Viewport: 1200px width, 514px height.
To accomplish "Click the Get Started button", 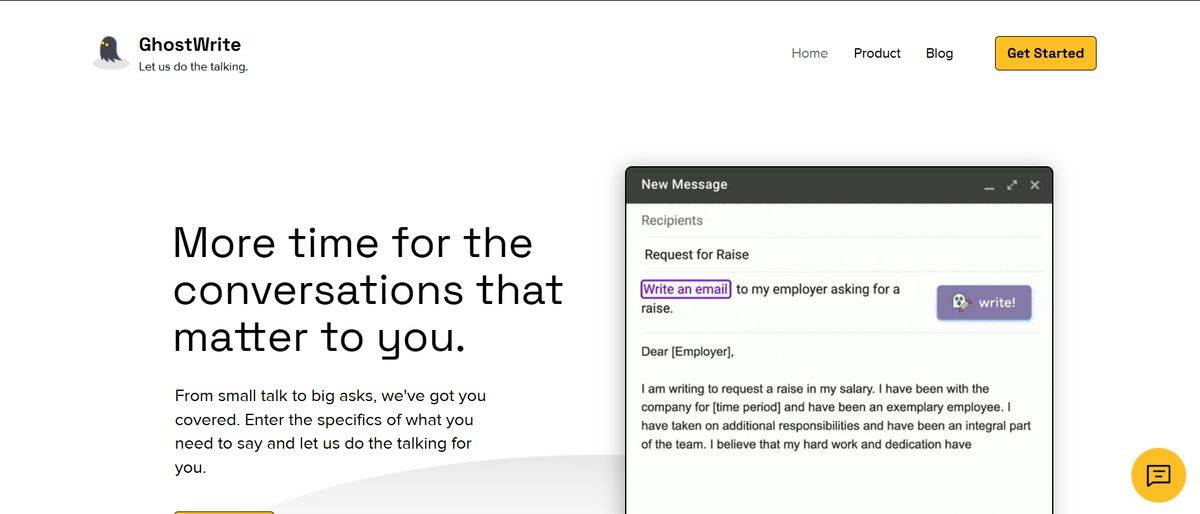I will tap(1045, 53).
